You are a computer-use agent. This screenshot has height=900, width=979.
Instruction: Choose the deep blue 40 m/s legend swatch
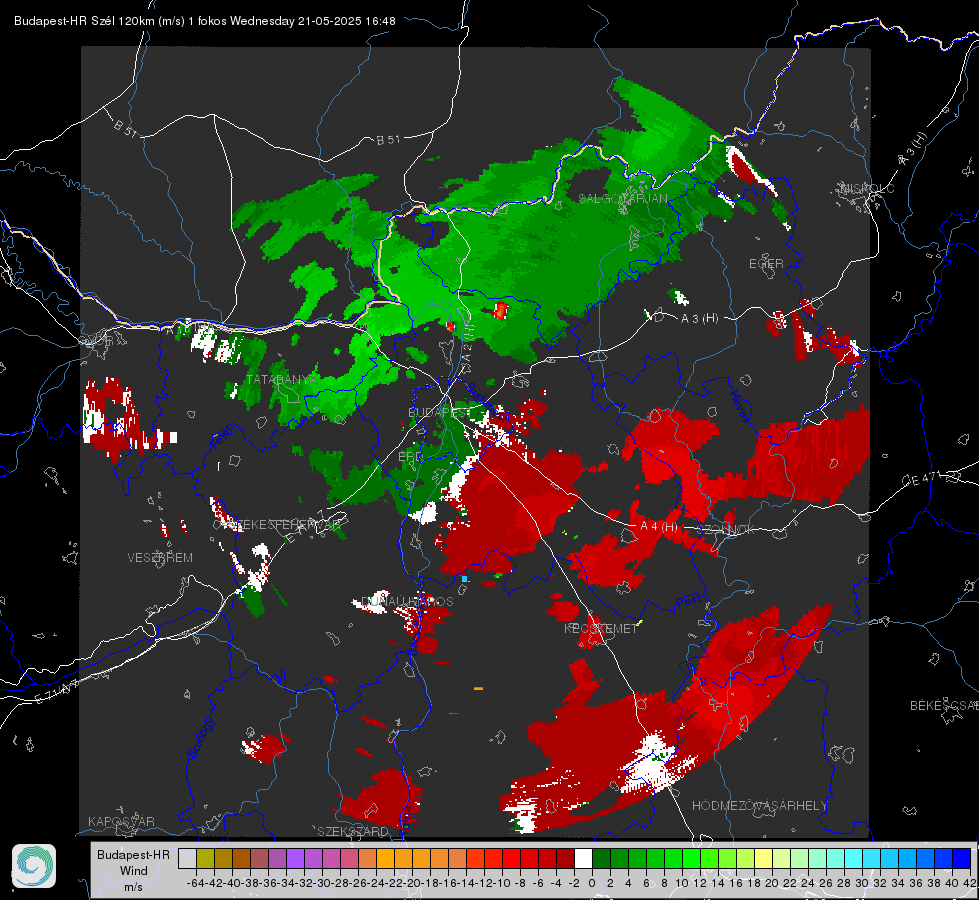click(962, 859)
